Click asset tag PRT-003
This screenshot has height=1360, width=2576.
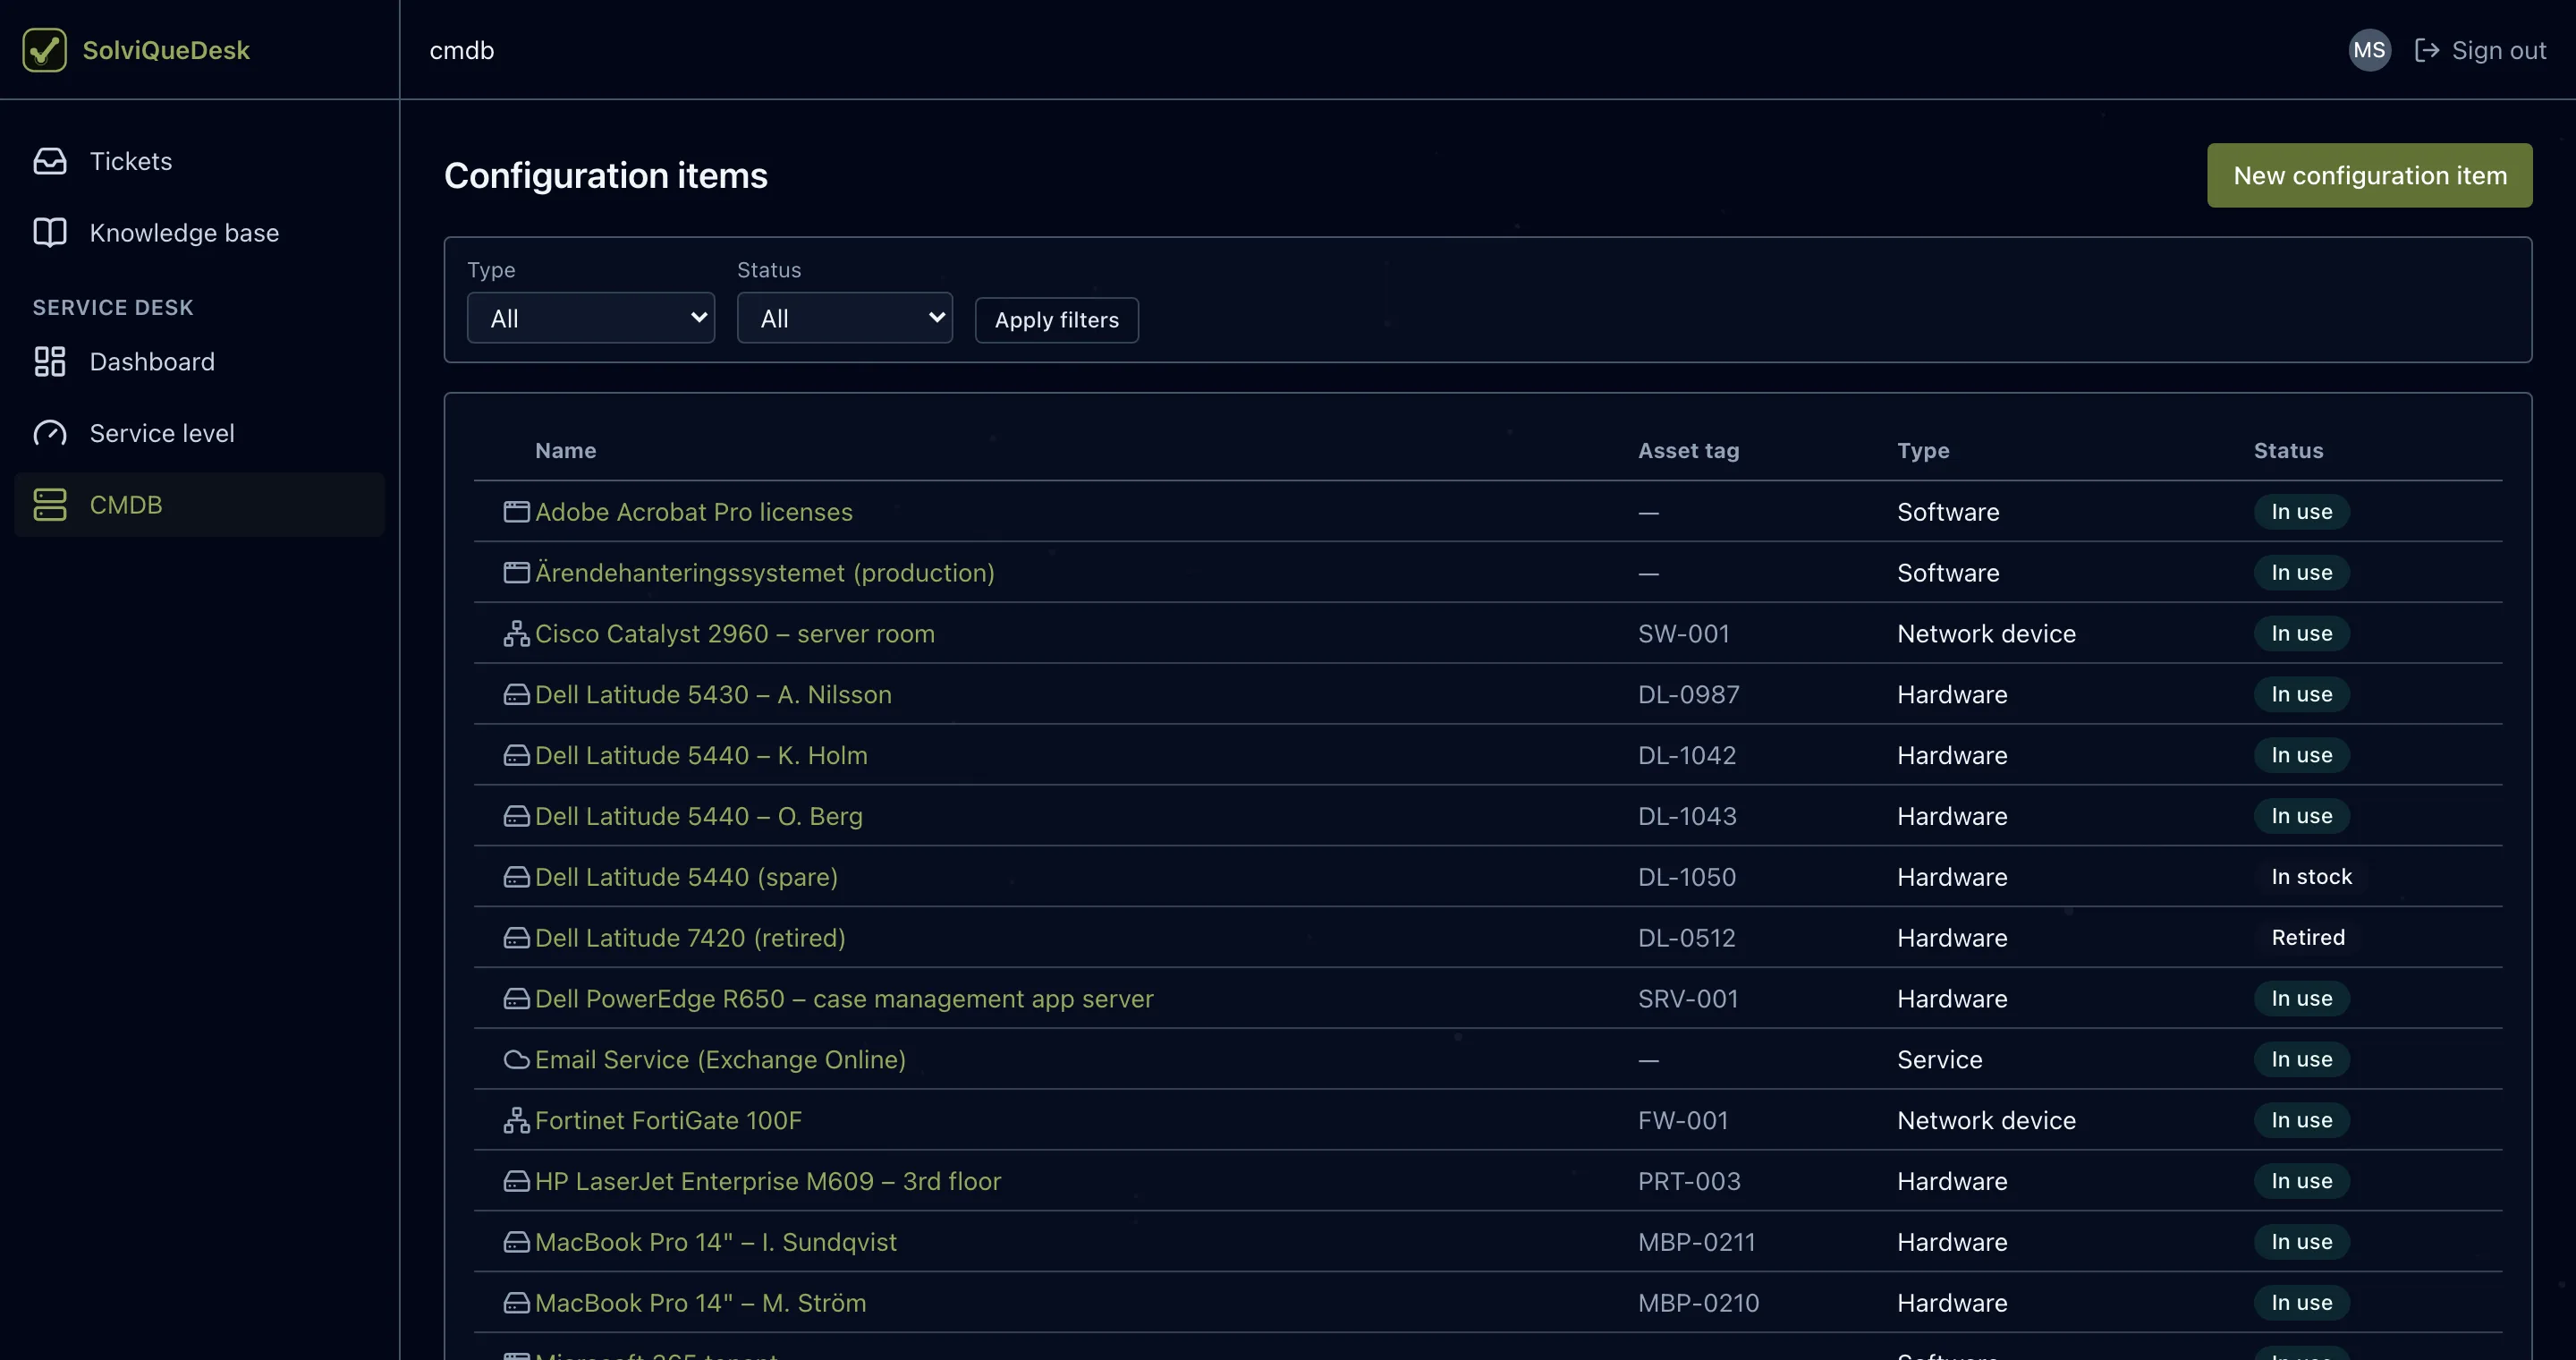coord(1689,1182)
